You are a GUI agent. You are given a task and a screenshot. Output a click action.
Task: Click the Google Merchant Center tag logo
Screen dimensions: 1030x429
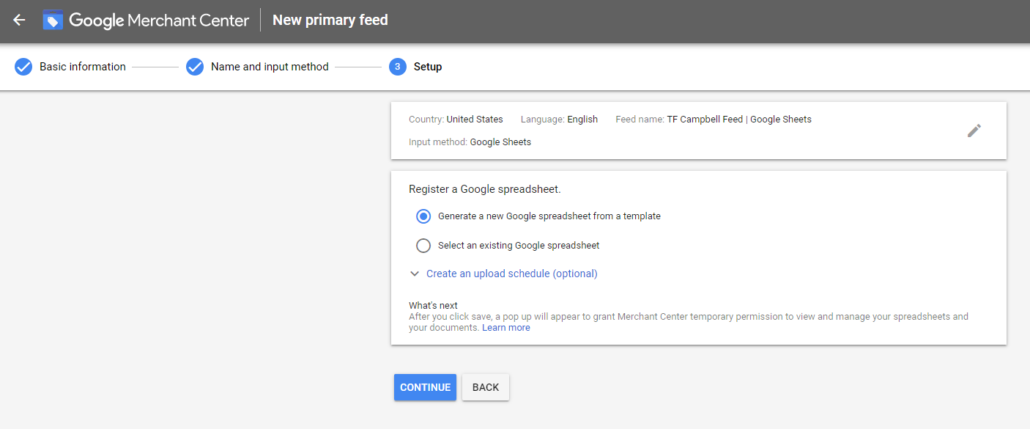[x=53, y=20]
